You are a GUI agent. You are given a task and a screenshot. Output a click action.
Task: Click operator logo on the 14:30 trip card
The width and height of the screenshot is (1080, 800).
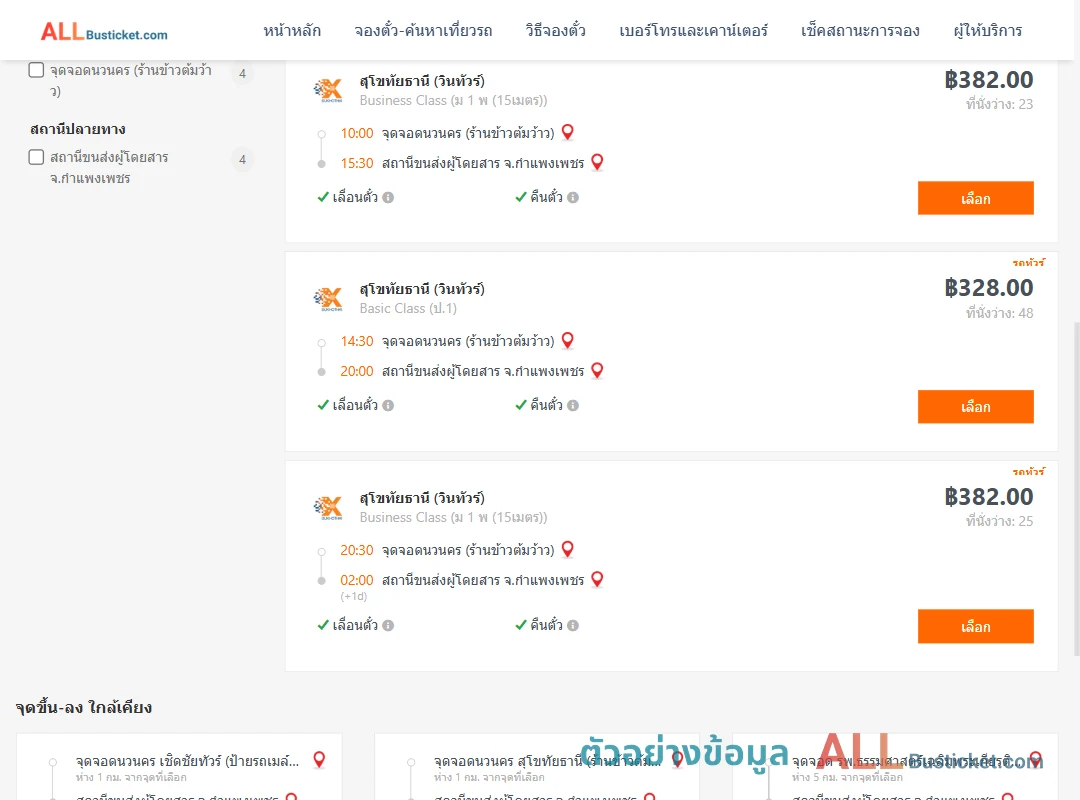pyautogui.click(x=328, y=299)
